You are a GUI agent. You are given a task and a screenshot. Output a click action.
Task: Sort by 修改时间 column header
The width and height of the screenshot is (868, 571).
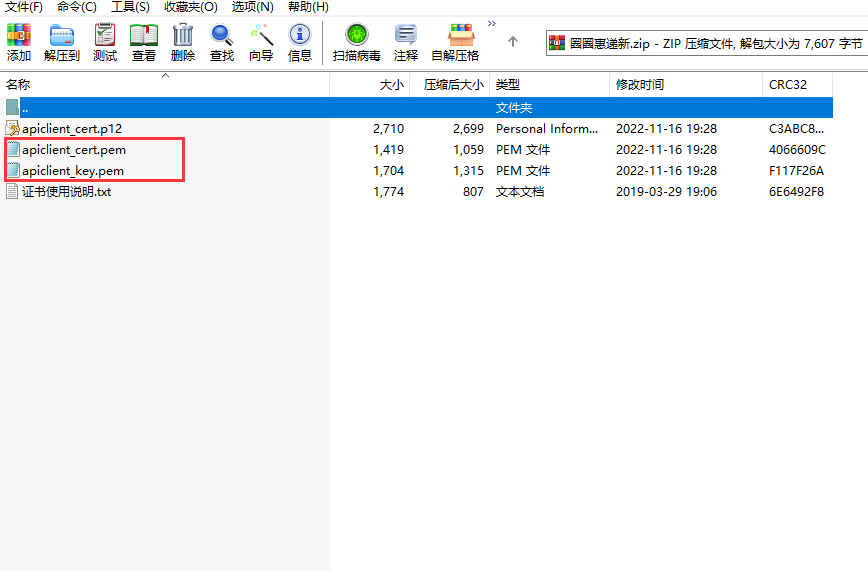pyautogui.click(x=640, y=85)
